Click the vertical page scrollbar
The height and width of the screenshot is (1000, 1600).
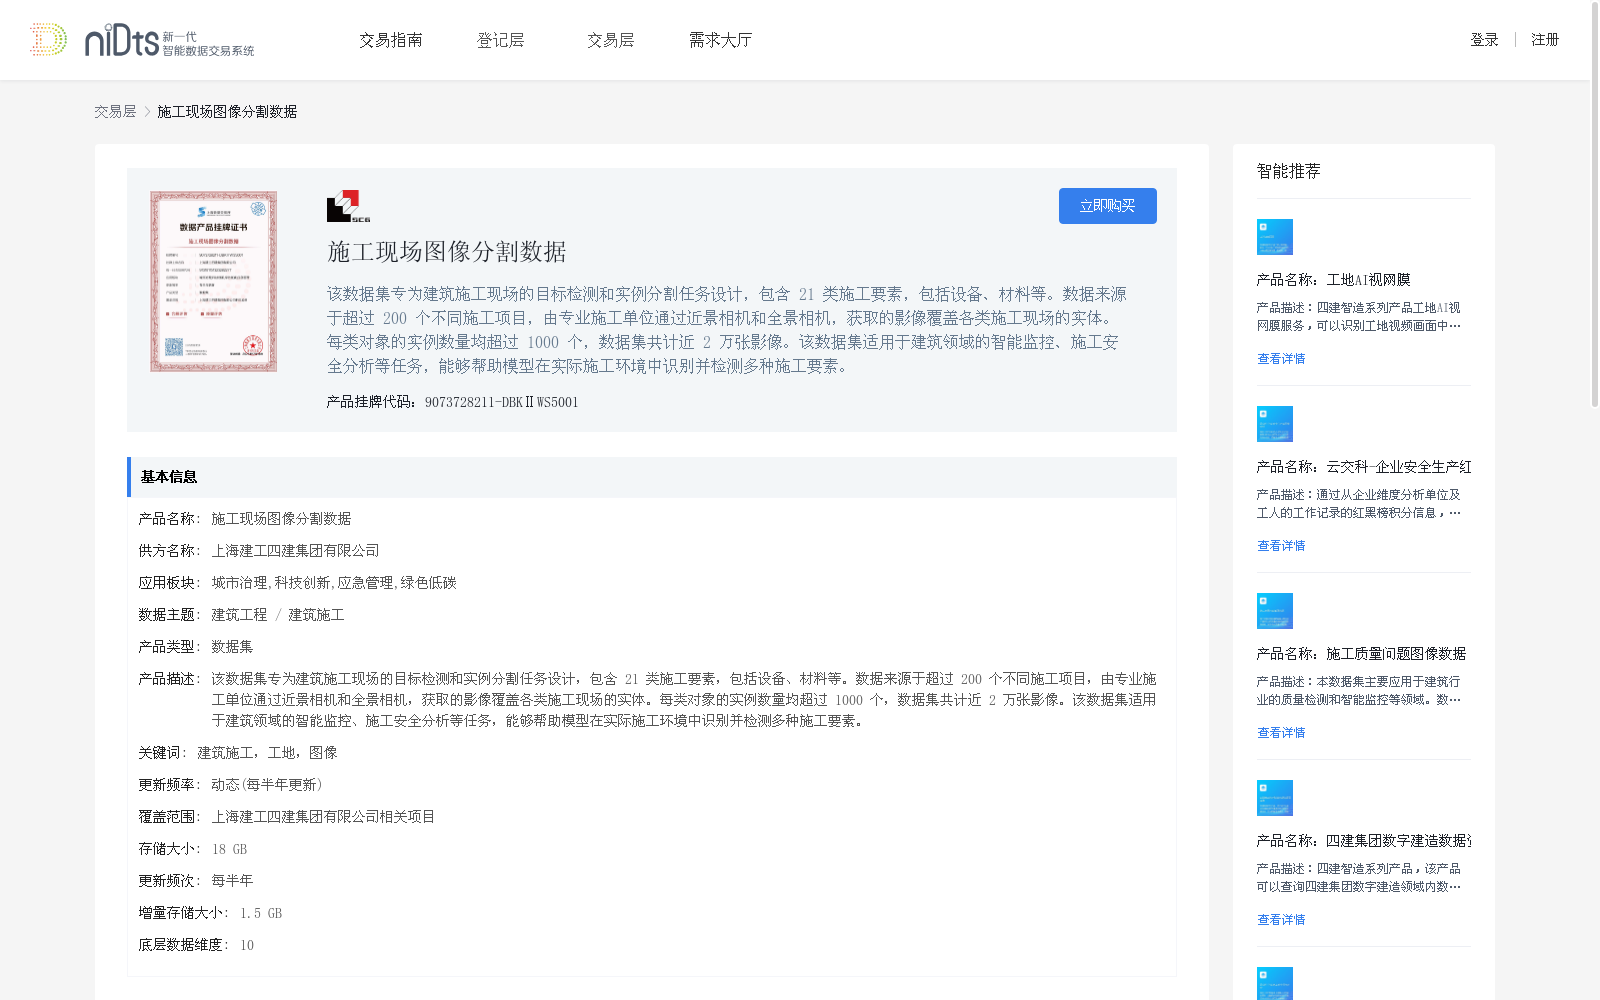point(1595,204)
